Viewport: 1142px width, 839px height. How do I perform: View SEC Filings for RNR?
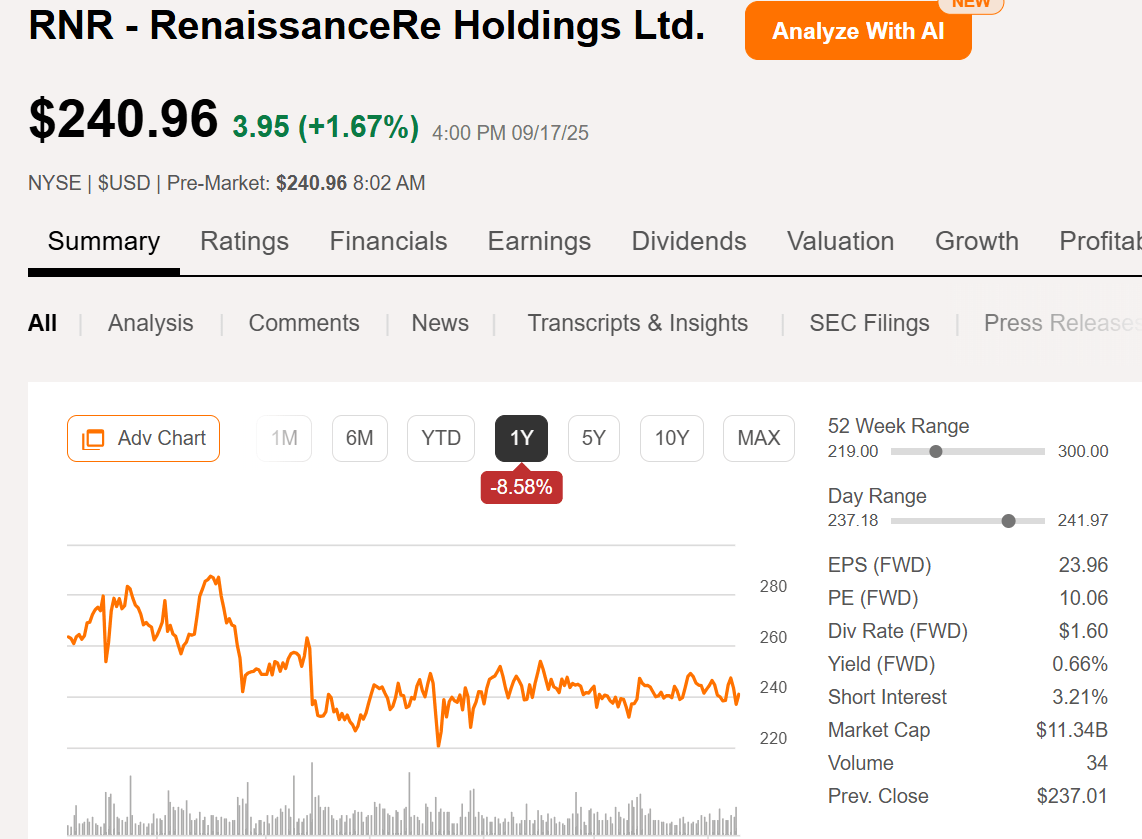[x=869, y=323]
